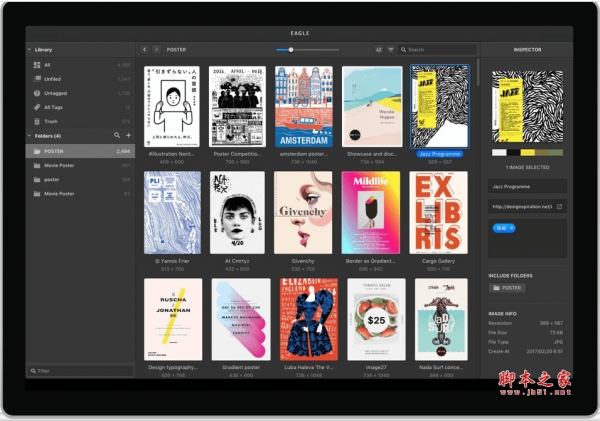Adjust the thumbnail size slider
Screen dimensions: 600x421
(x=308, y=50)
